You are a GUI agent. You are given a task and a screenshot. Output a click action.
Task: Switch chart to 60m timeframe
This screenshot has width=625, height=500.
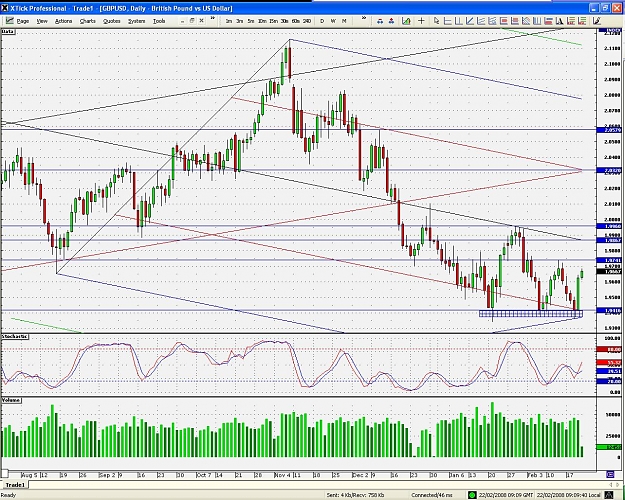[x=295, y=21]
